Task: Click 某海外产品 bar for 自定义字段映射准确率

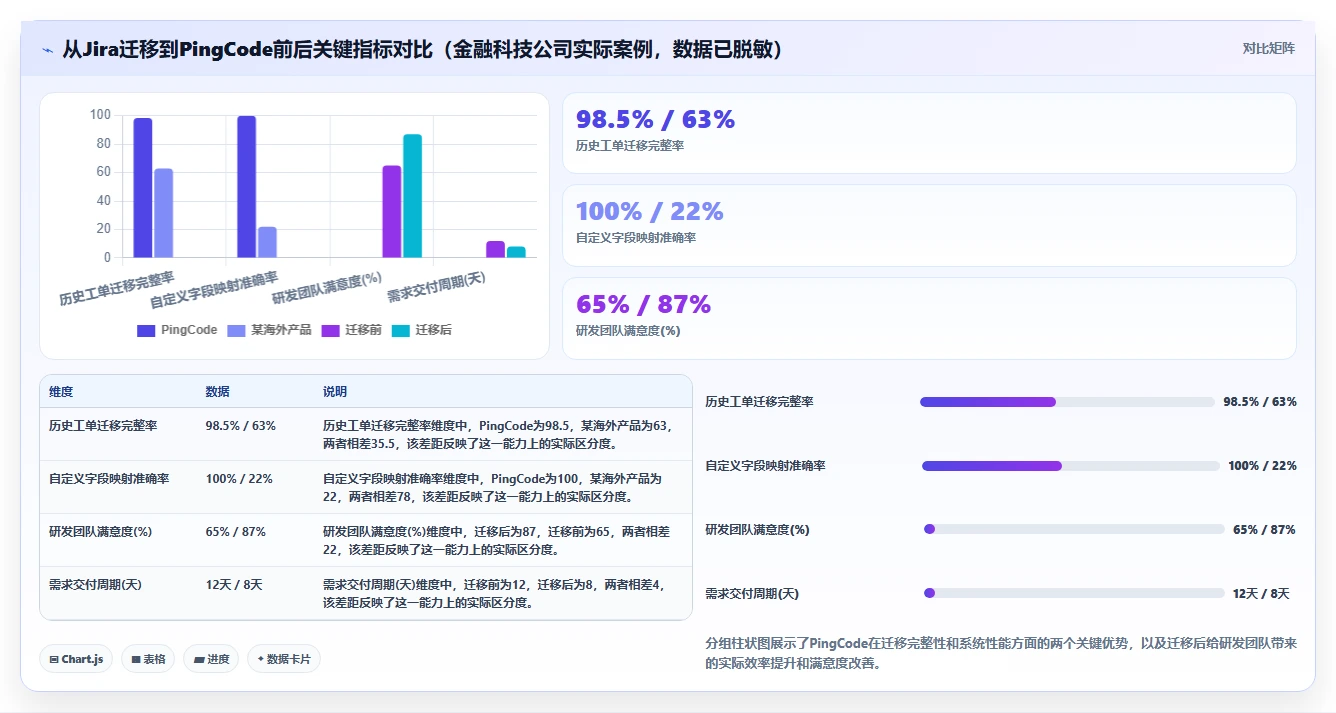Action: 267,242
